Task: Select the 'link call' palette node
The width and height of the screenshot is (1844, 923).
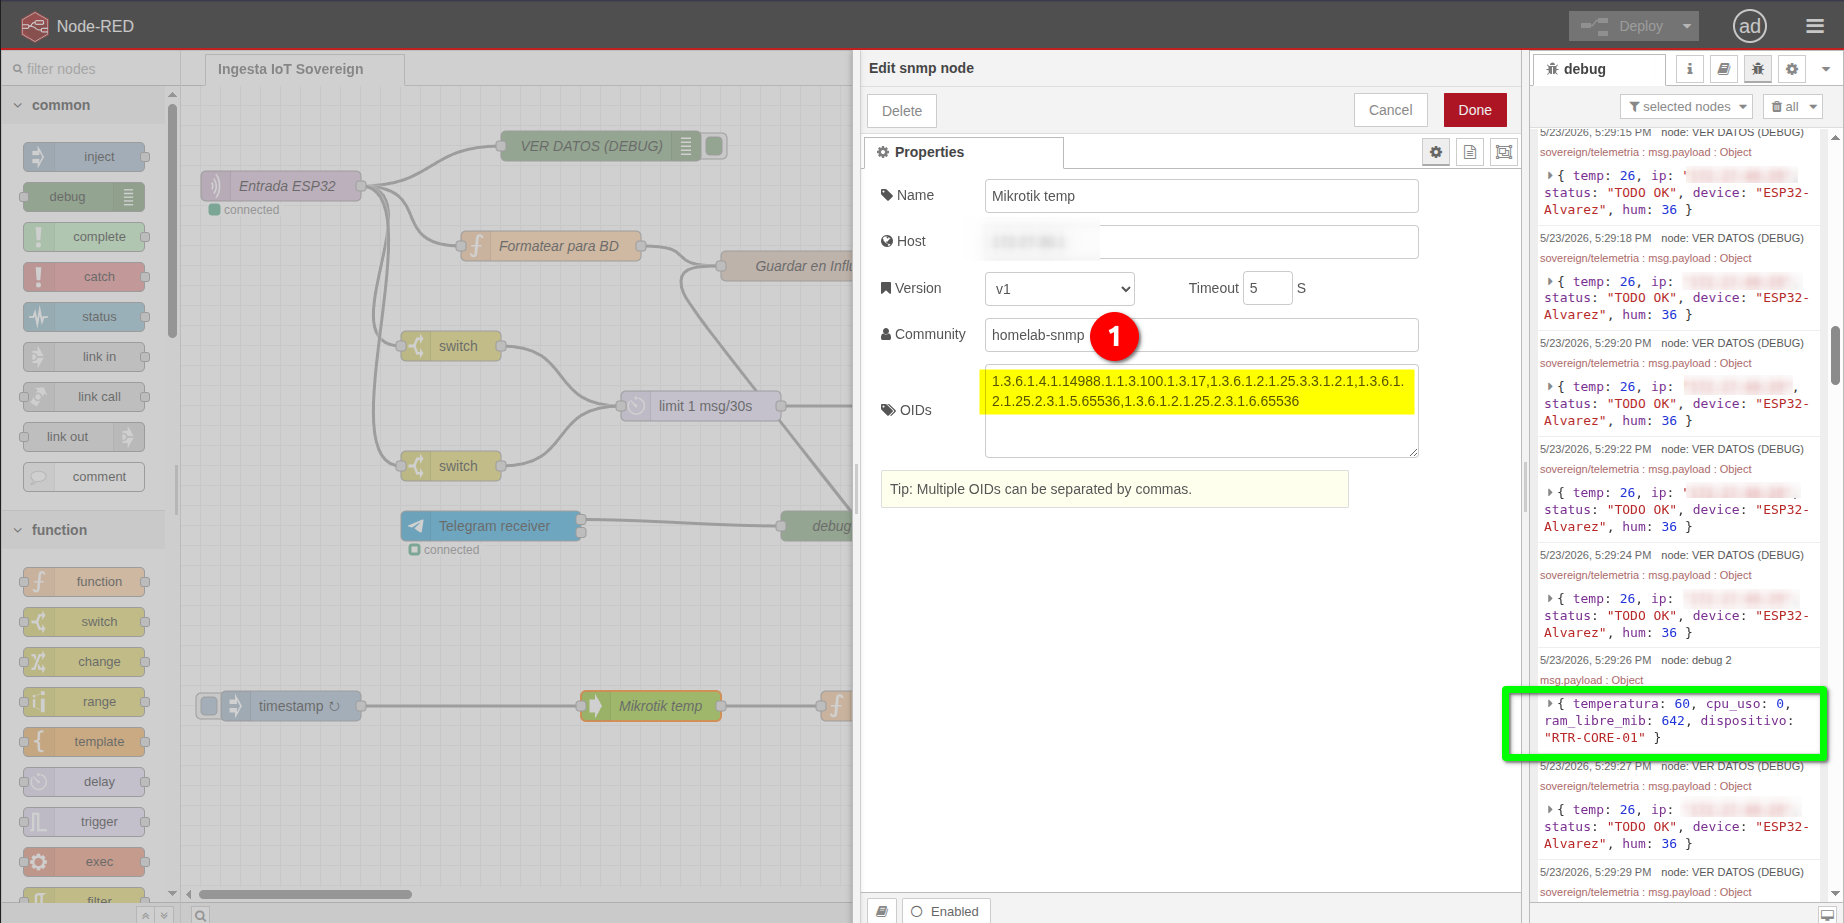Action: tap(84, 397)
